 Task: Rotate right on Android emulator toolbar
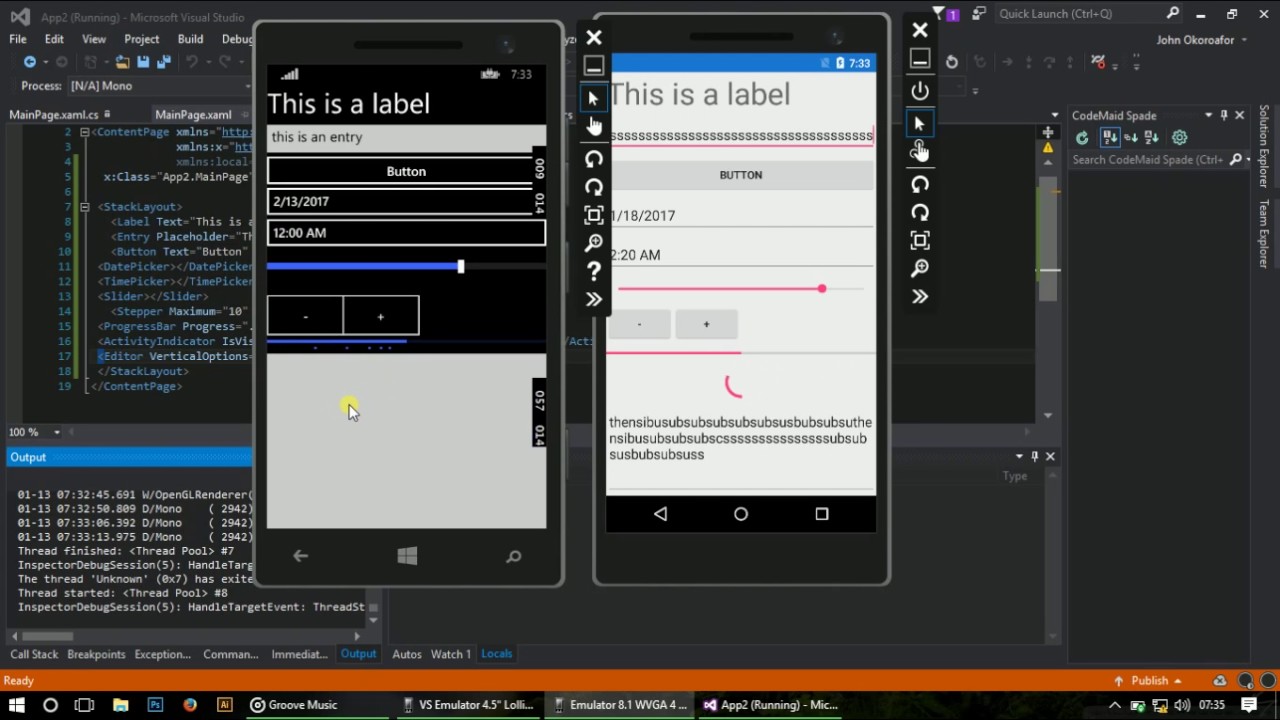920,212
